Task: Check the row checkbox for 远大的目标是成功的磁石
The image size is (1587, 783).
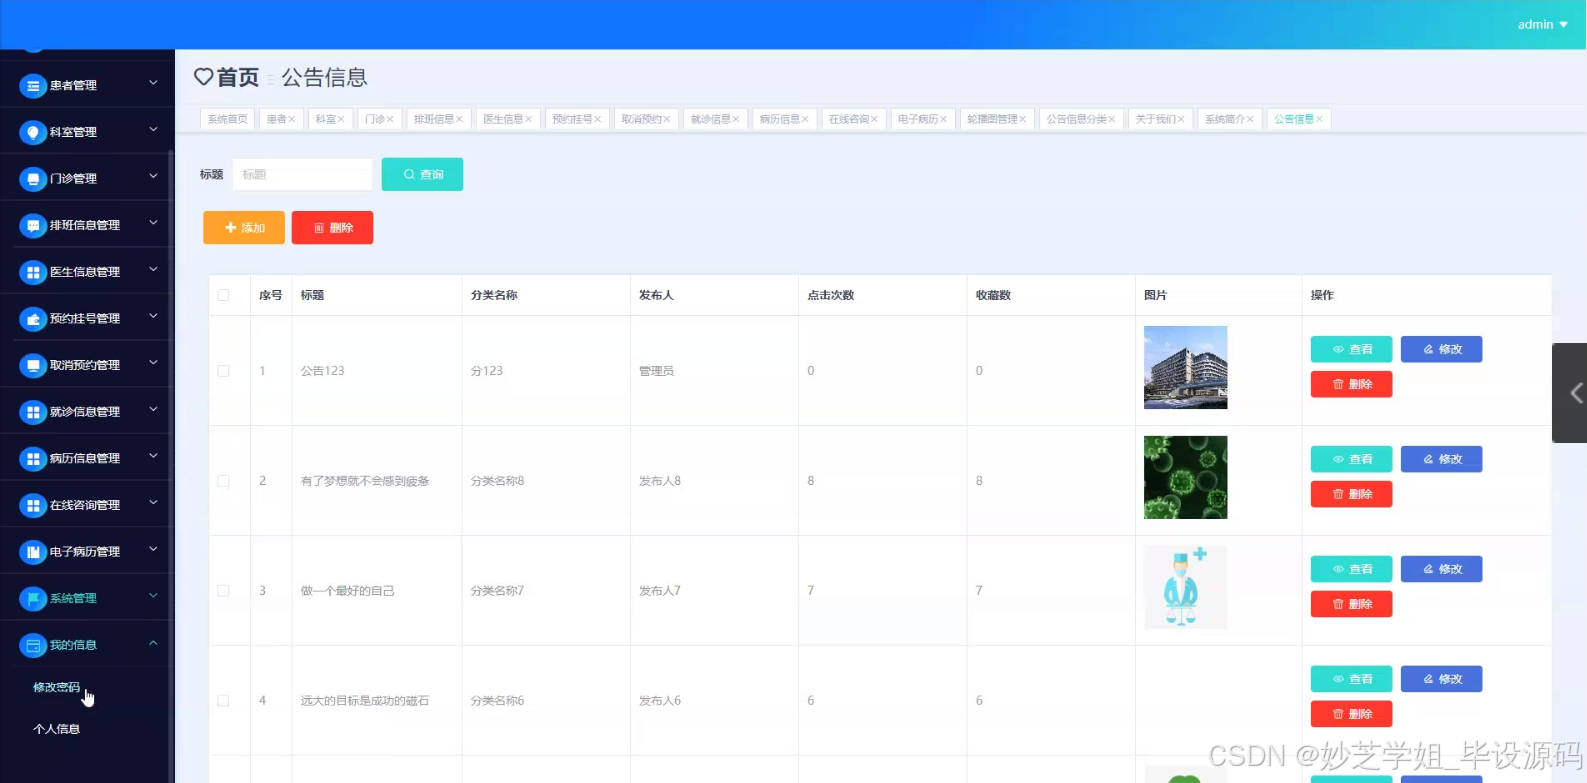Action: pyautogui.click(x=223, y=701)
